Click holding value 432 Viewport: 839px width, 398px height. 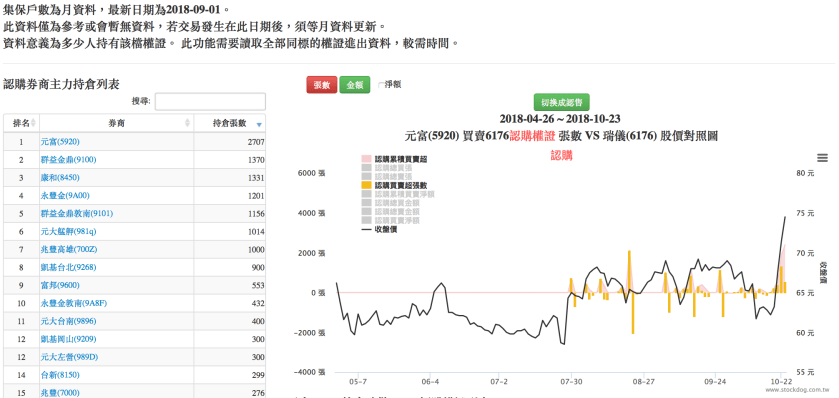pyautogui.click(x=258, y=303)
